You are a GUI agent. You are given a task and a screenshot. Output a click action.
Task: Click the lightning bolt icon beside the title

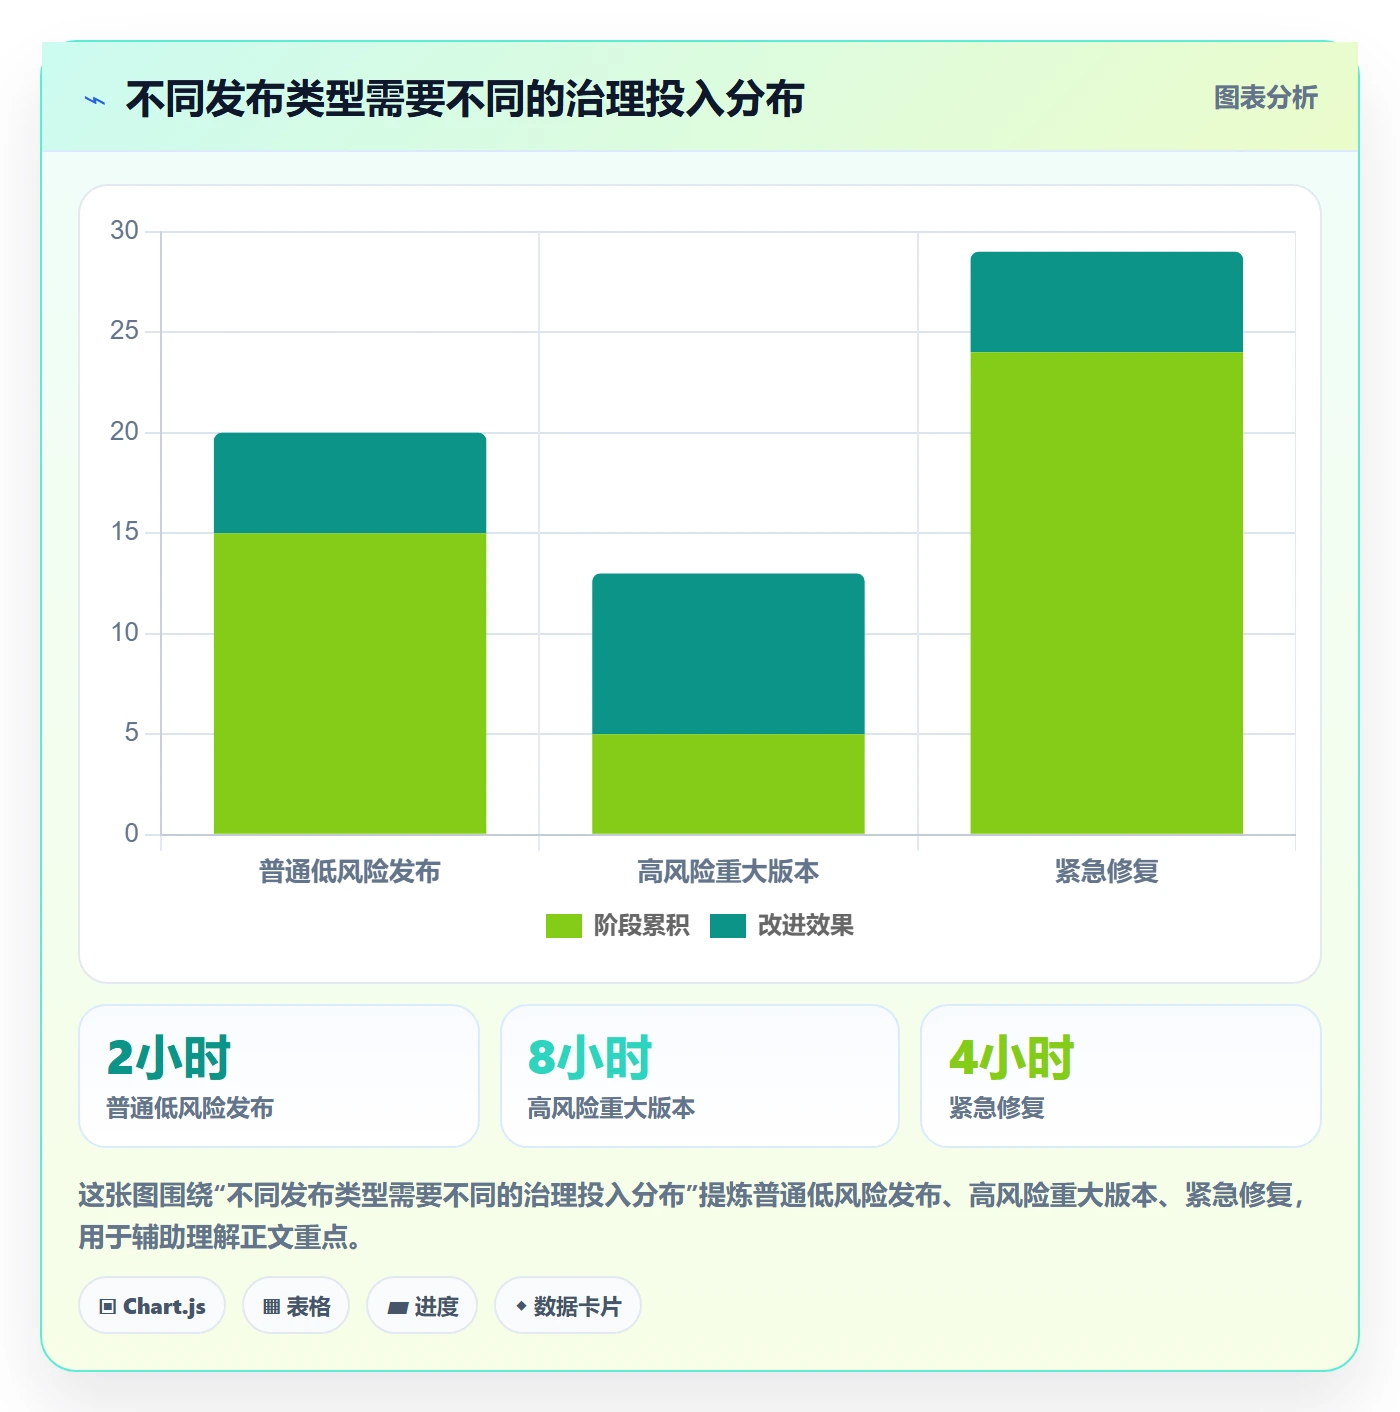point(95,100)
